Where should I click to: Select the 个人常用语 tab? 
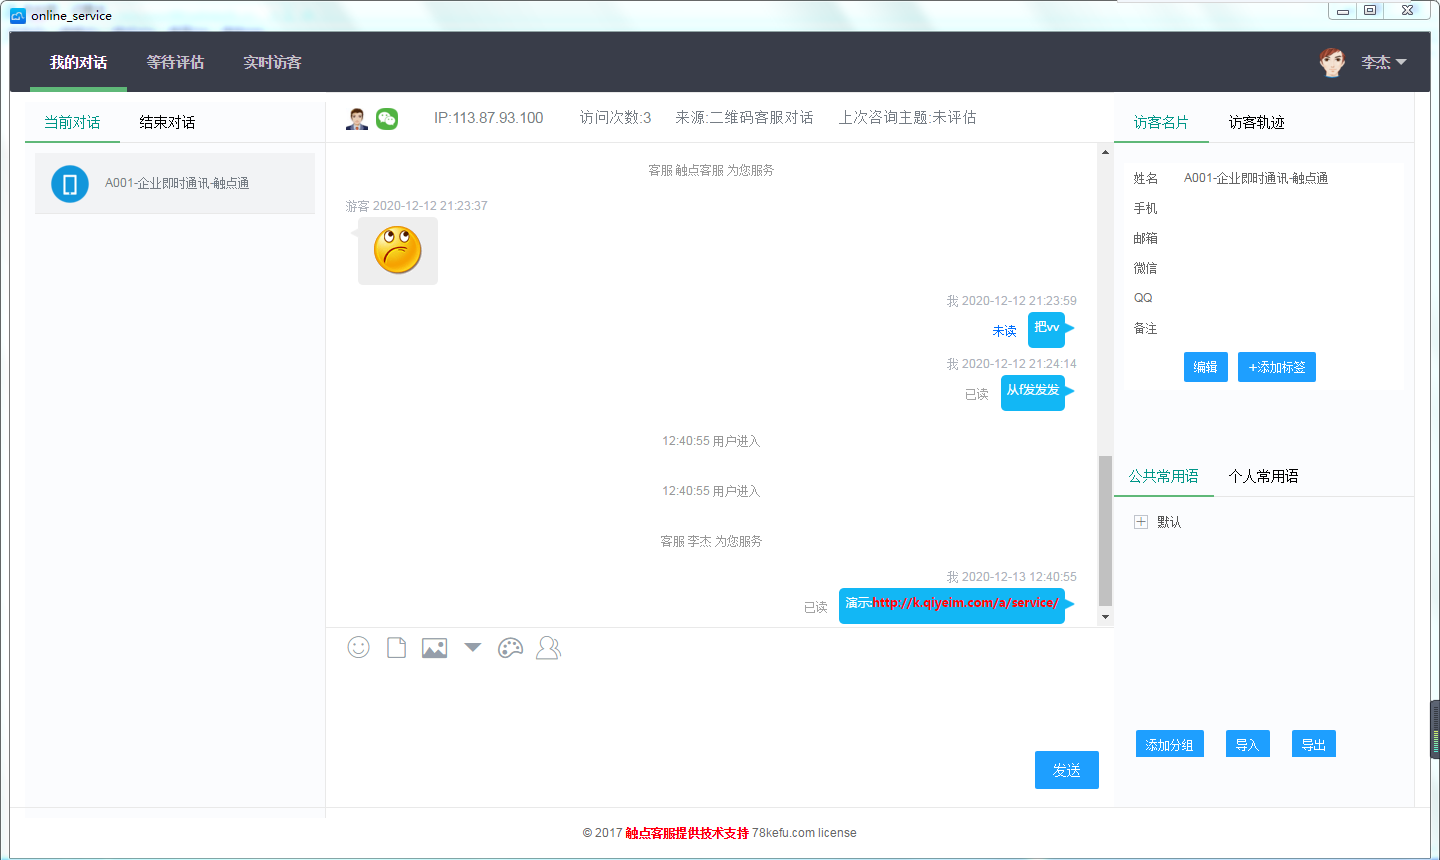point(1263,476)
